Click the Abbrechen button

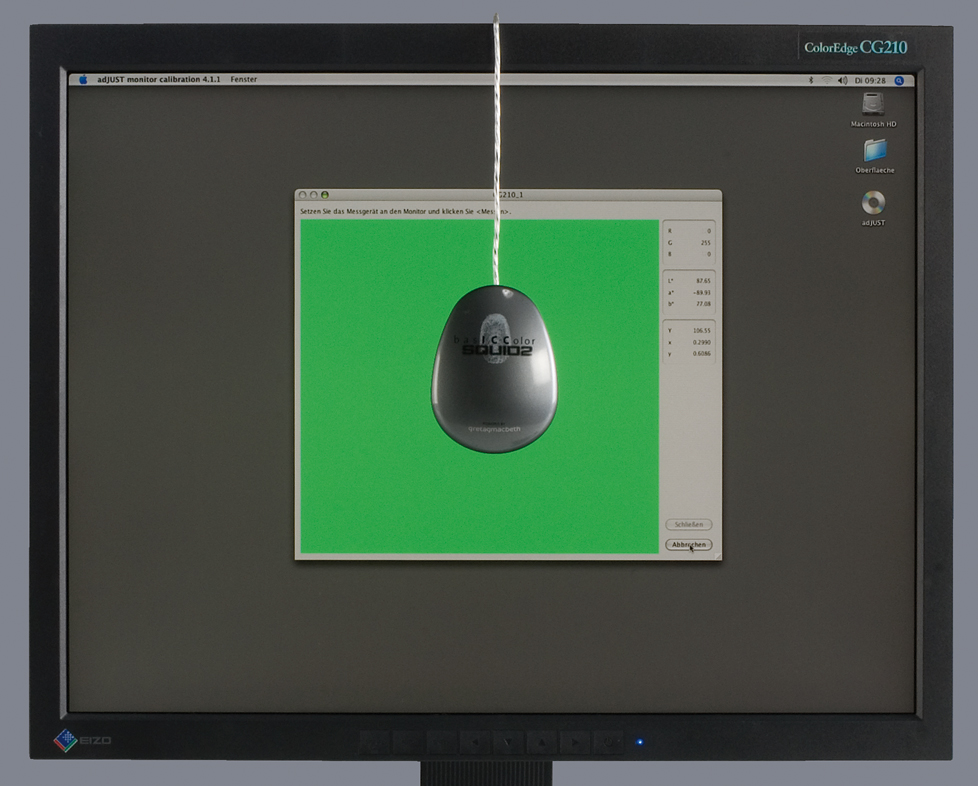pos(689,545)
